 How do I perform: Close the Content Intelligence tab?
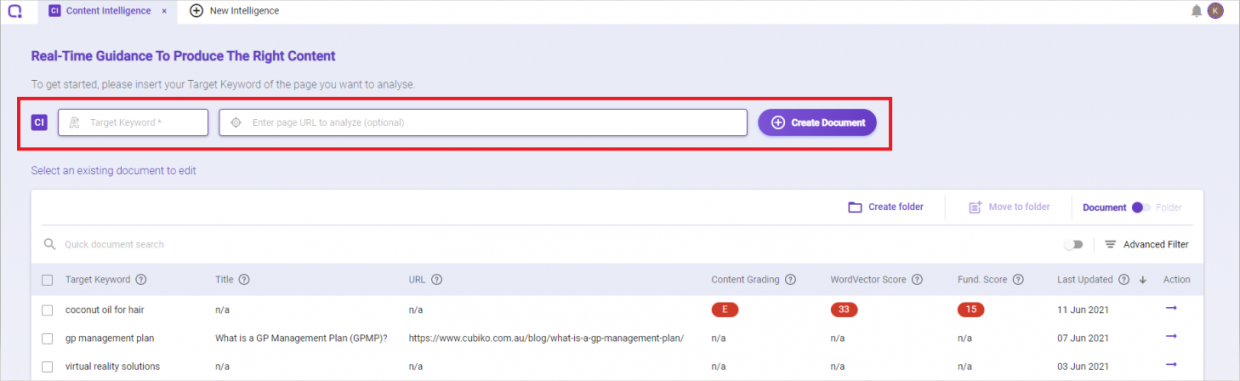164,11
